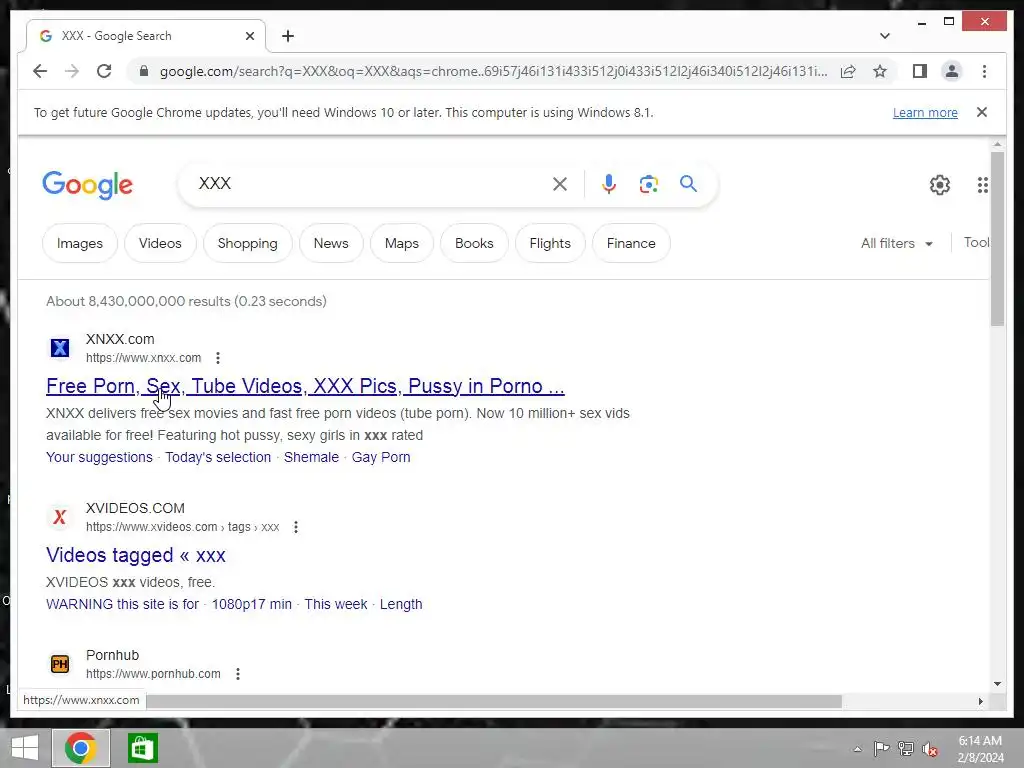
Task: Open 'WARNING this site is for' sitelink
Action: [x=122, y=604]
